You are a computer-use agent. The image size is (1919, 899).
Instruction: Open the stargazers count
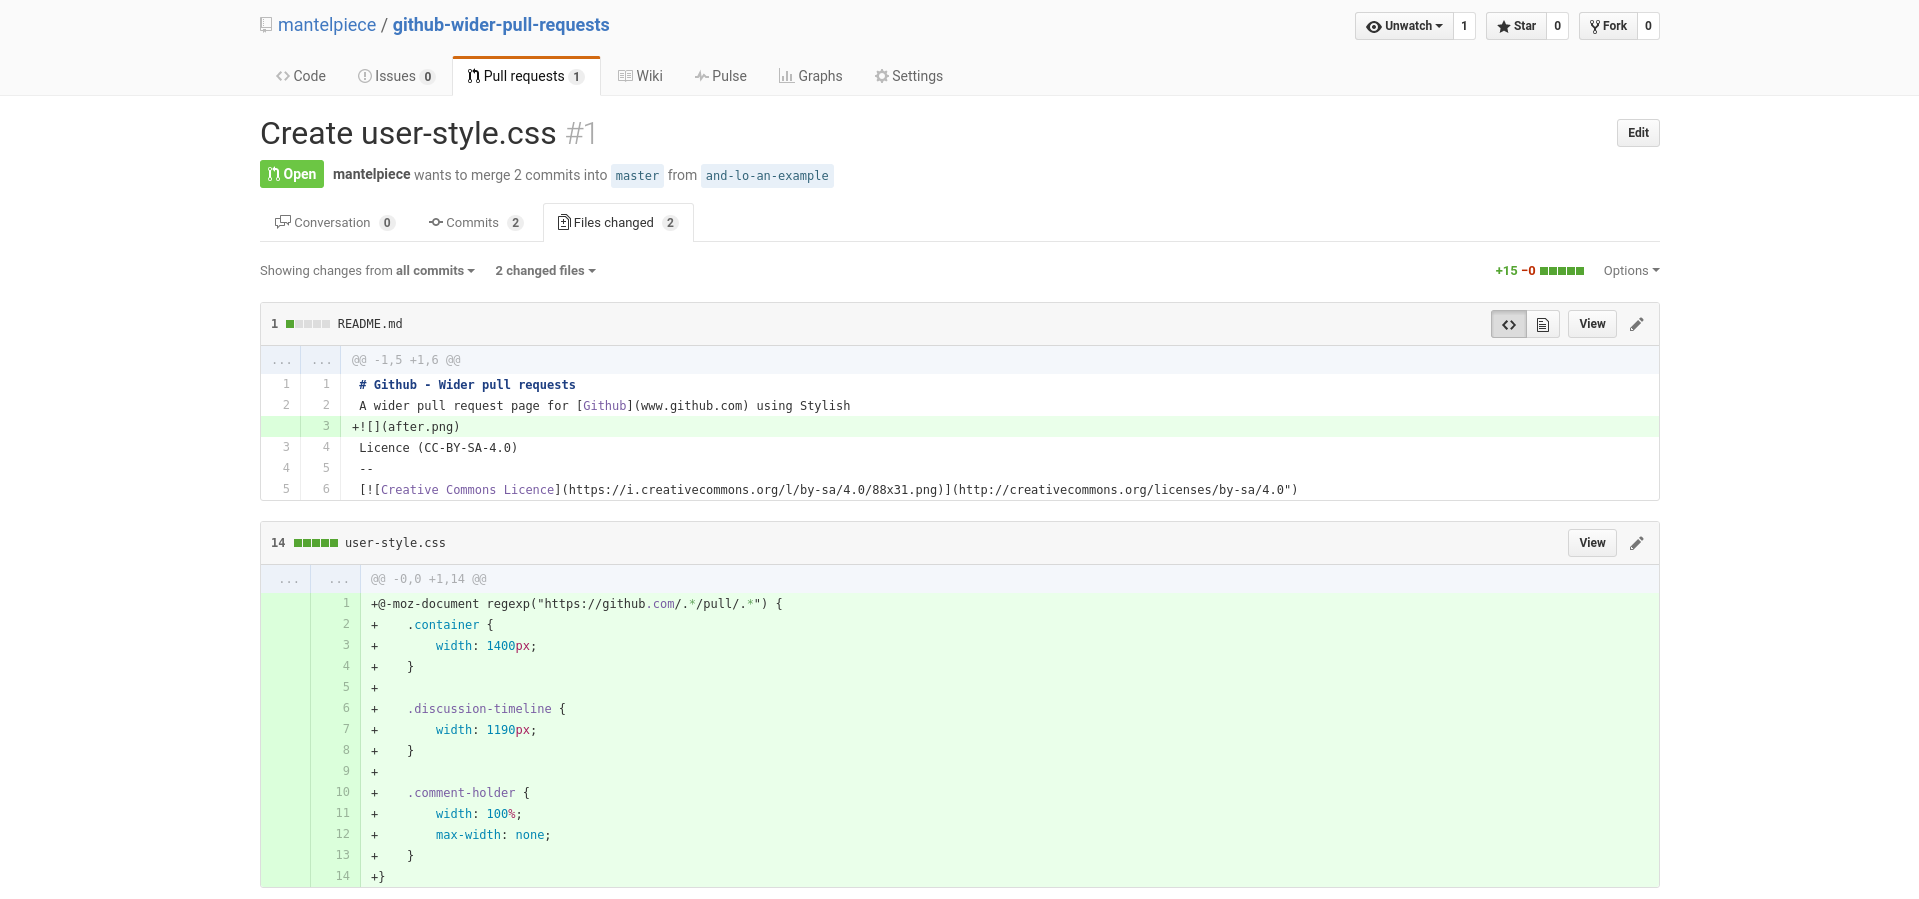click(1557, 26)
